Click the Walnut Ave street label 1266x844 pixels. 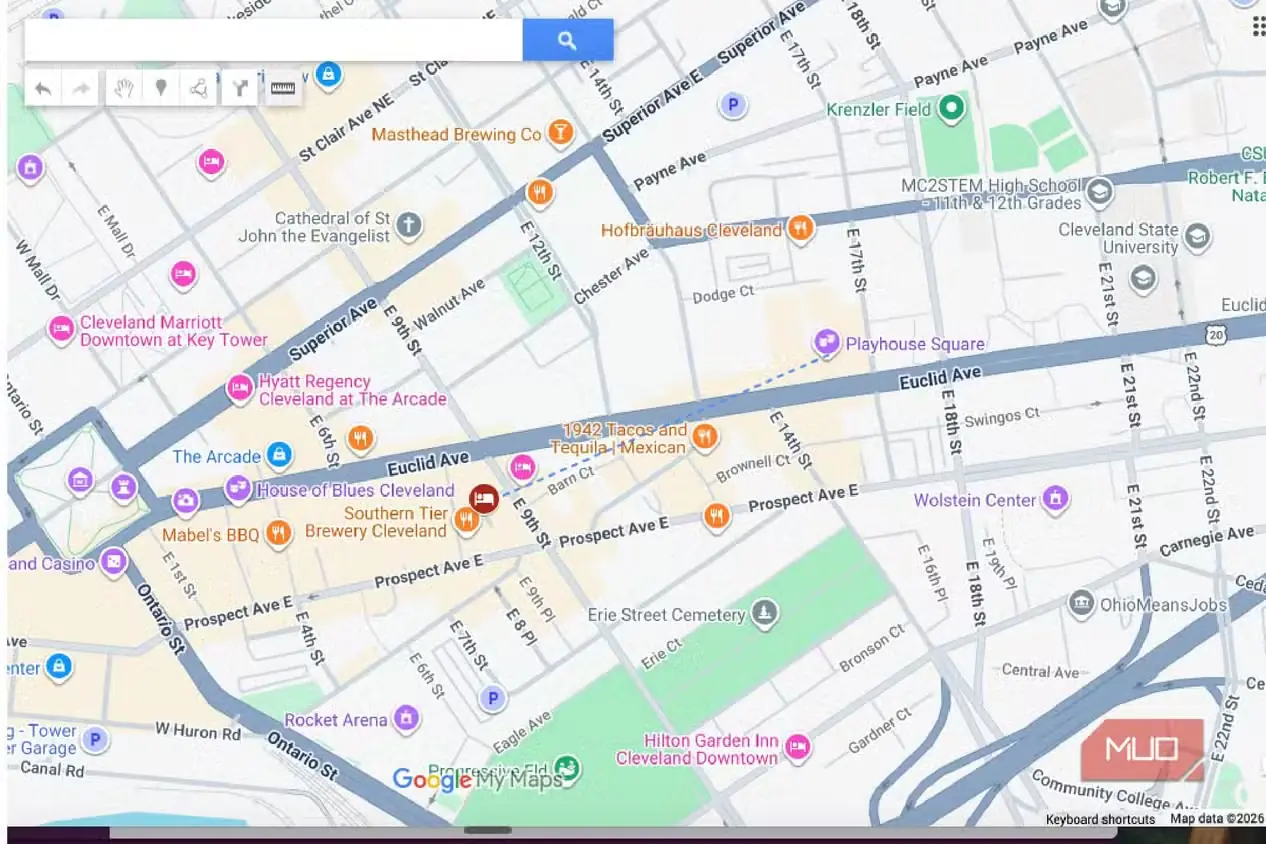[450, 303]
